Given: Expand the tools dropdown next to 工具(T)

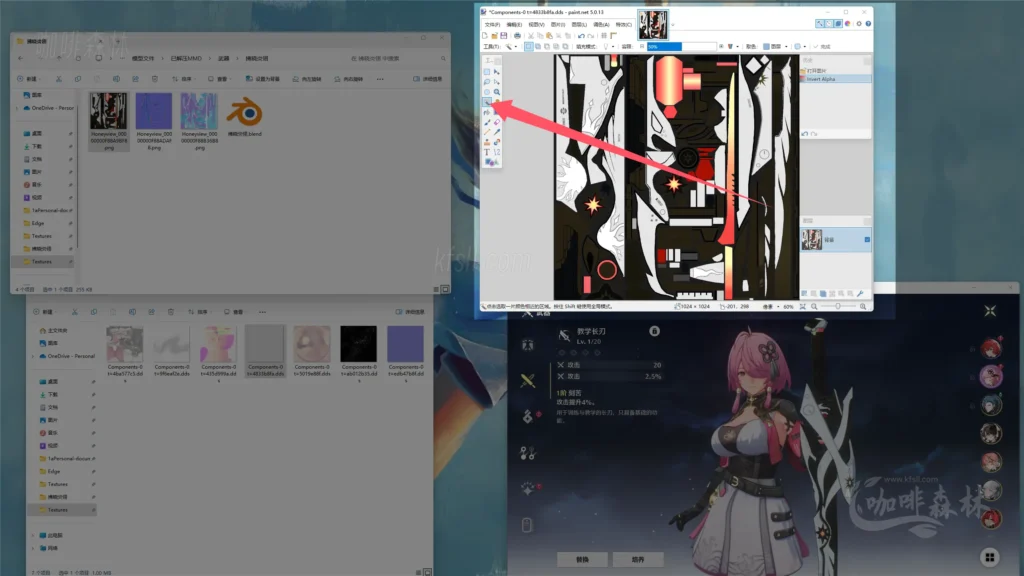Looking at the screenshot, I should coord(516,46).
